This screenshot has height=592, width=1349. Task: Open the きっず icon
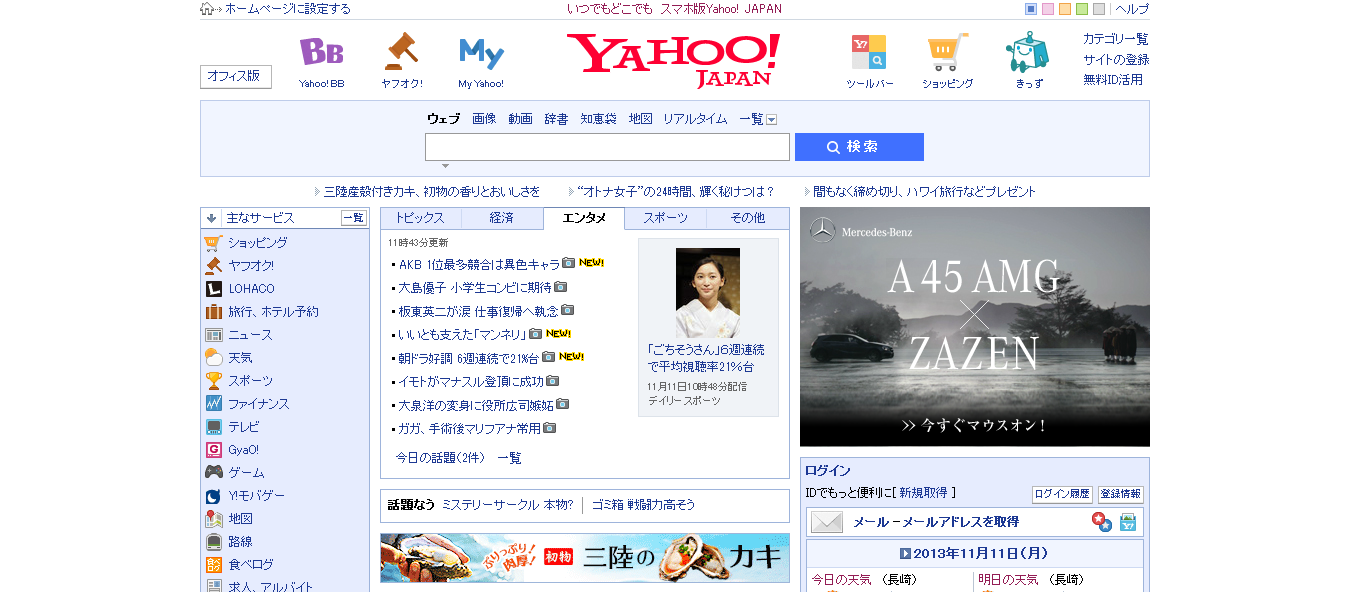click(1027, 52)
